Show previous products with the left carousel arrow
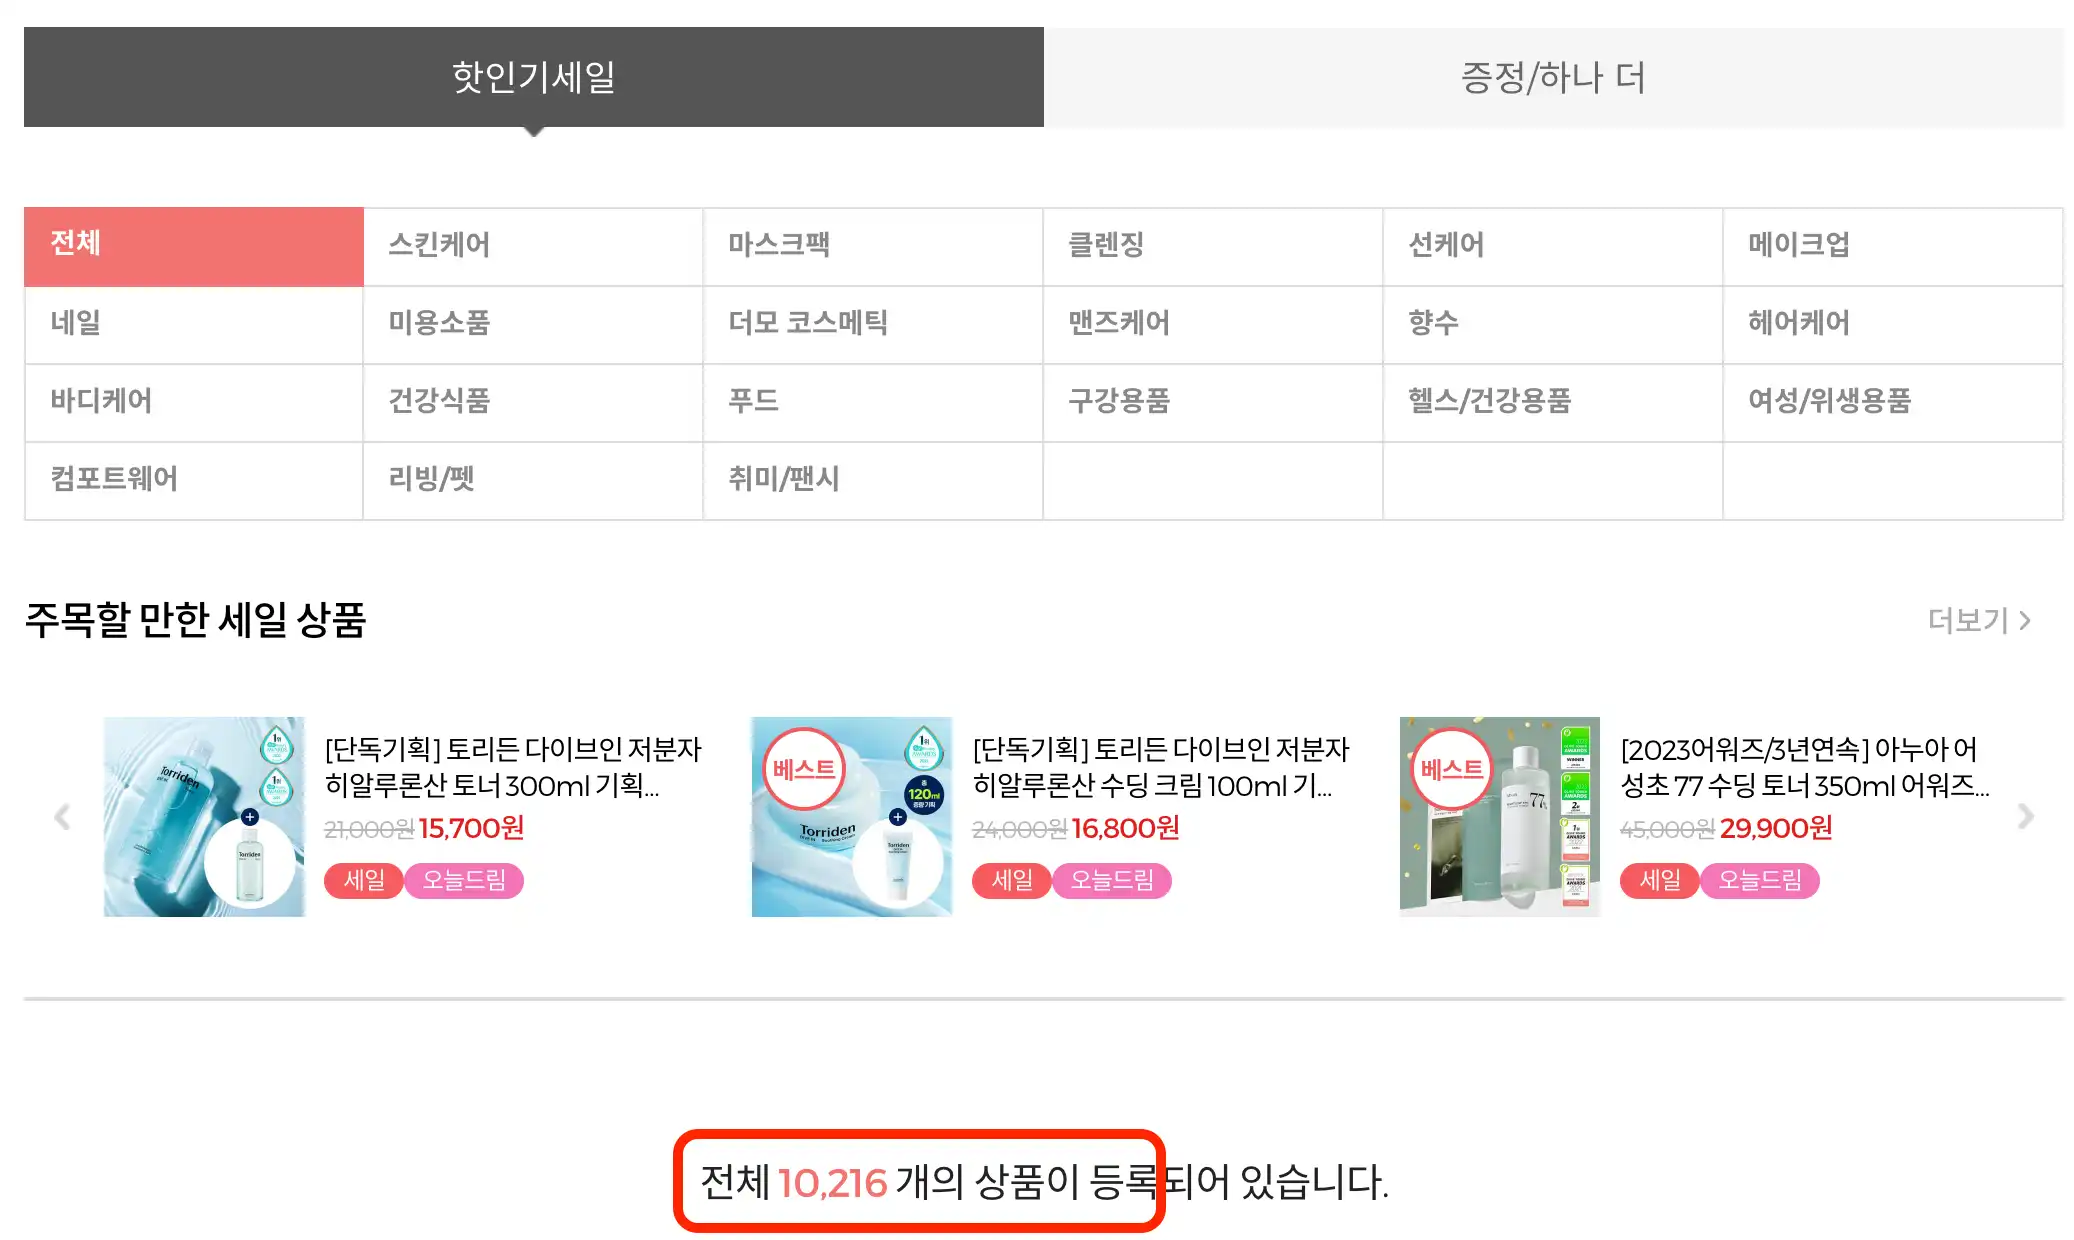The height and width of the screenshot is (1240, 2074). 62,817
